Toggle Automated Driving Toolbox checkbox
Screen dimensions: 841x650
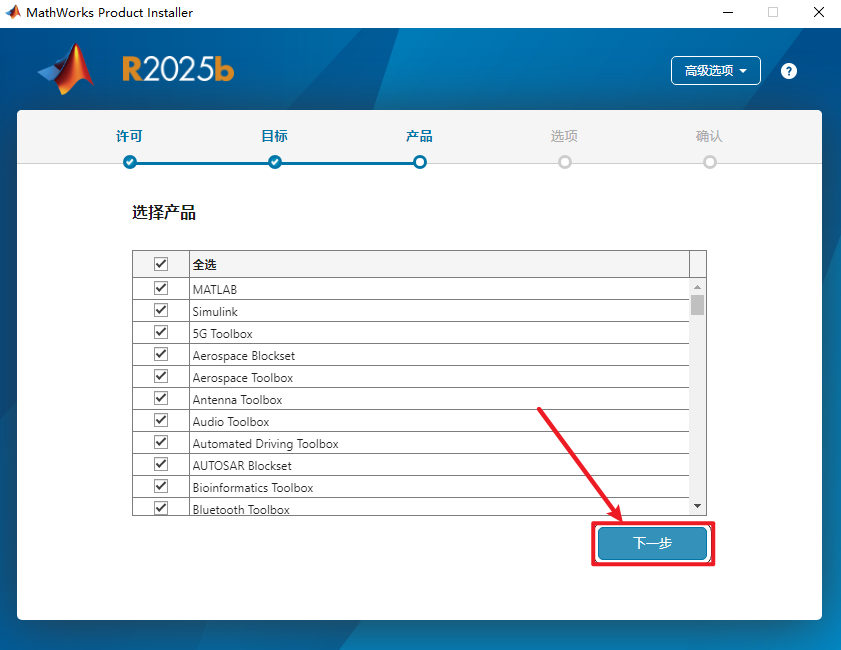[161, 442]
